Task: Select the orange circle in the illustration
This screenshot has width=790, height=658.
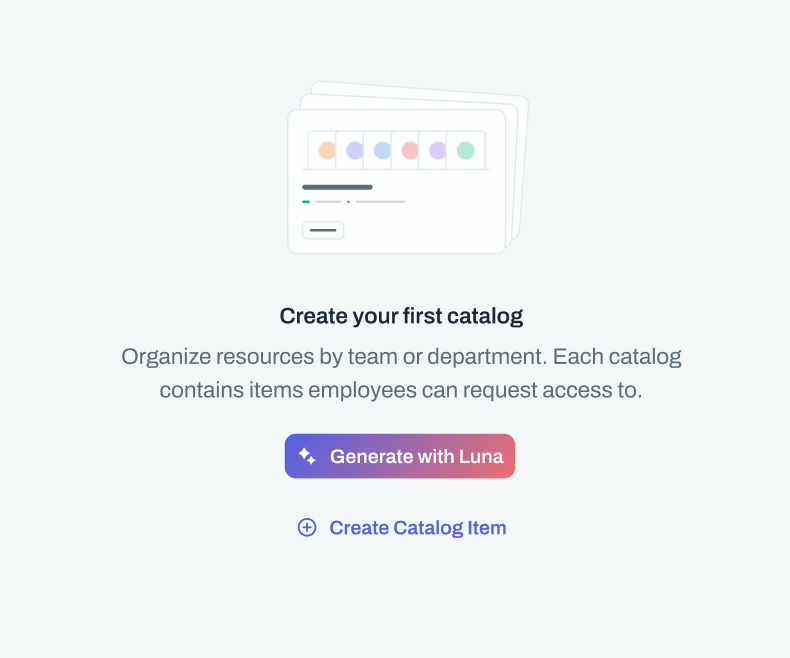Action: [x=327, y=151]
